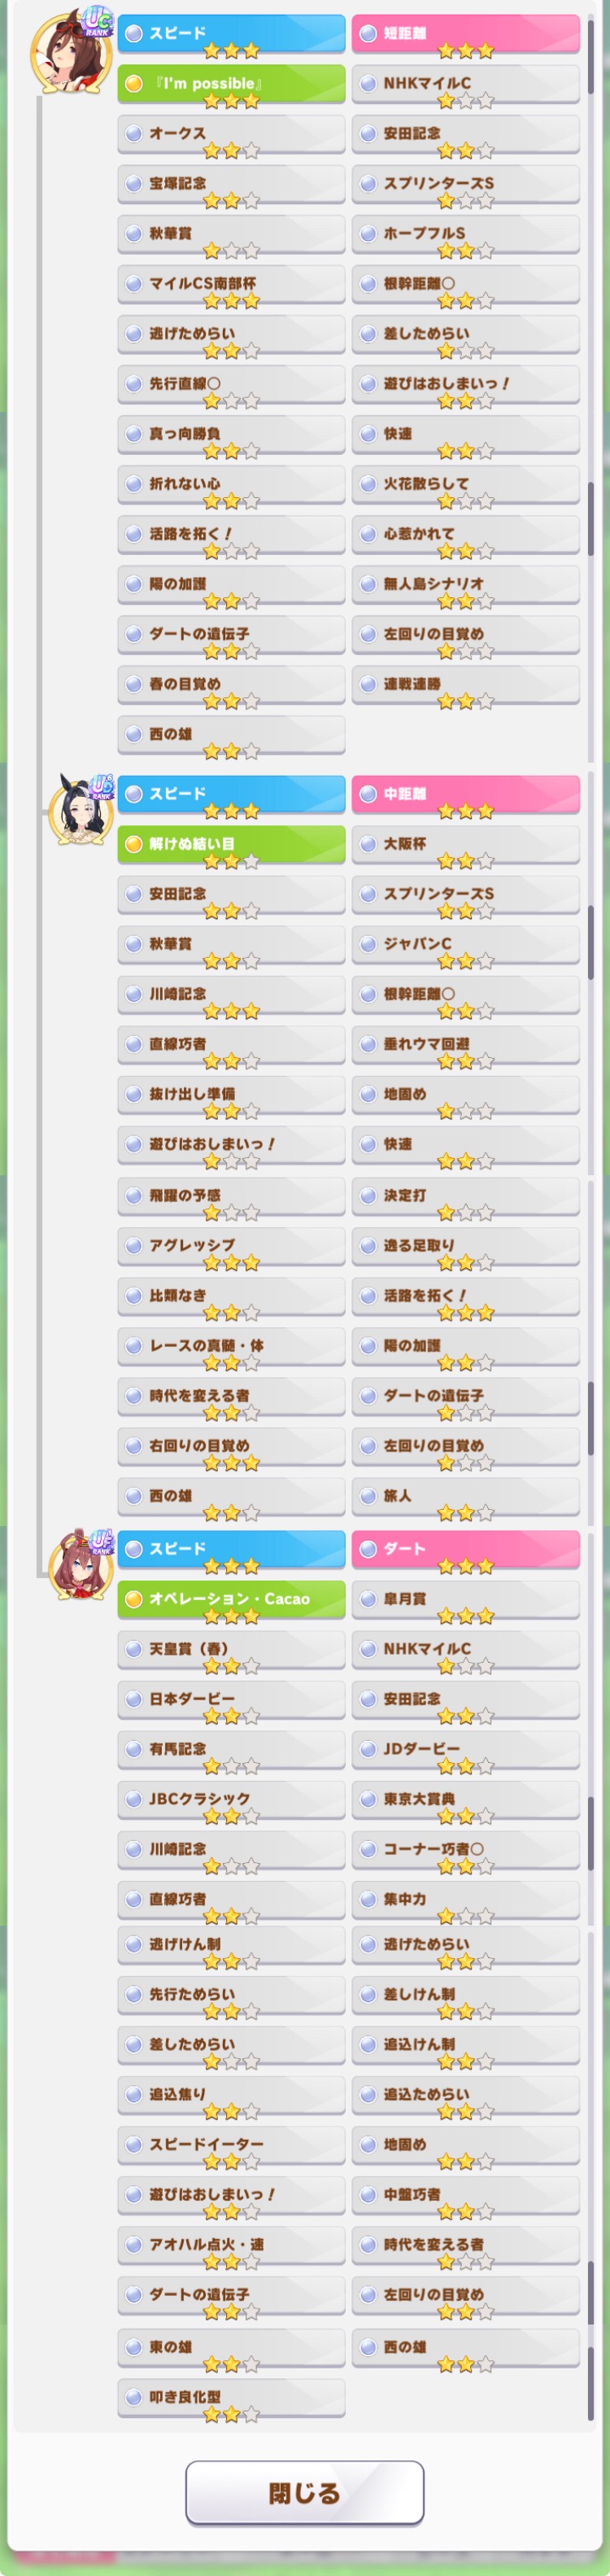Click the 無人島シナリオ scenario factor
610x2576 pixels.
(465, 584)
